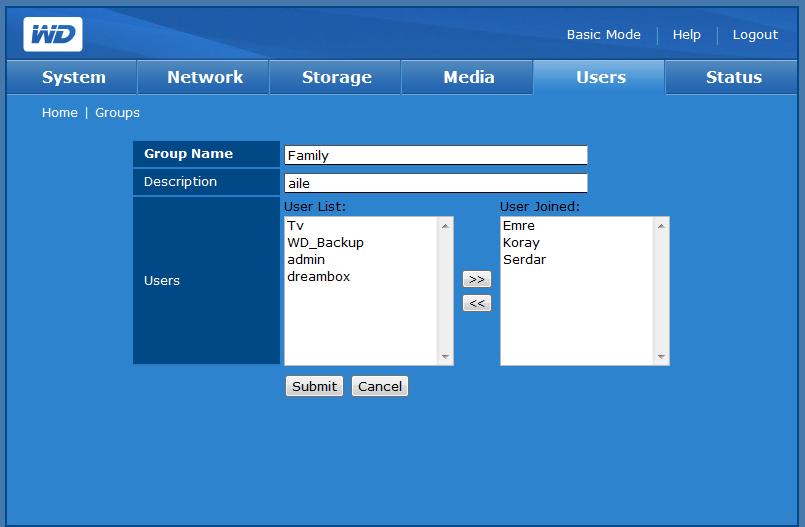805x527 pixels.
Task: Focus the Description input field
Action: [436, 183]
